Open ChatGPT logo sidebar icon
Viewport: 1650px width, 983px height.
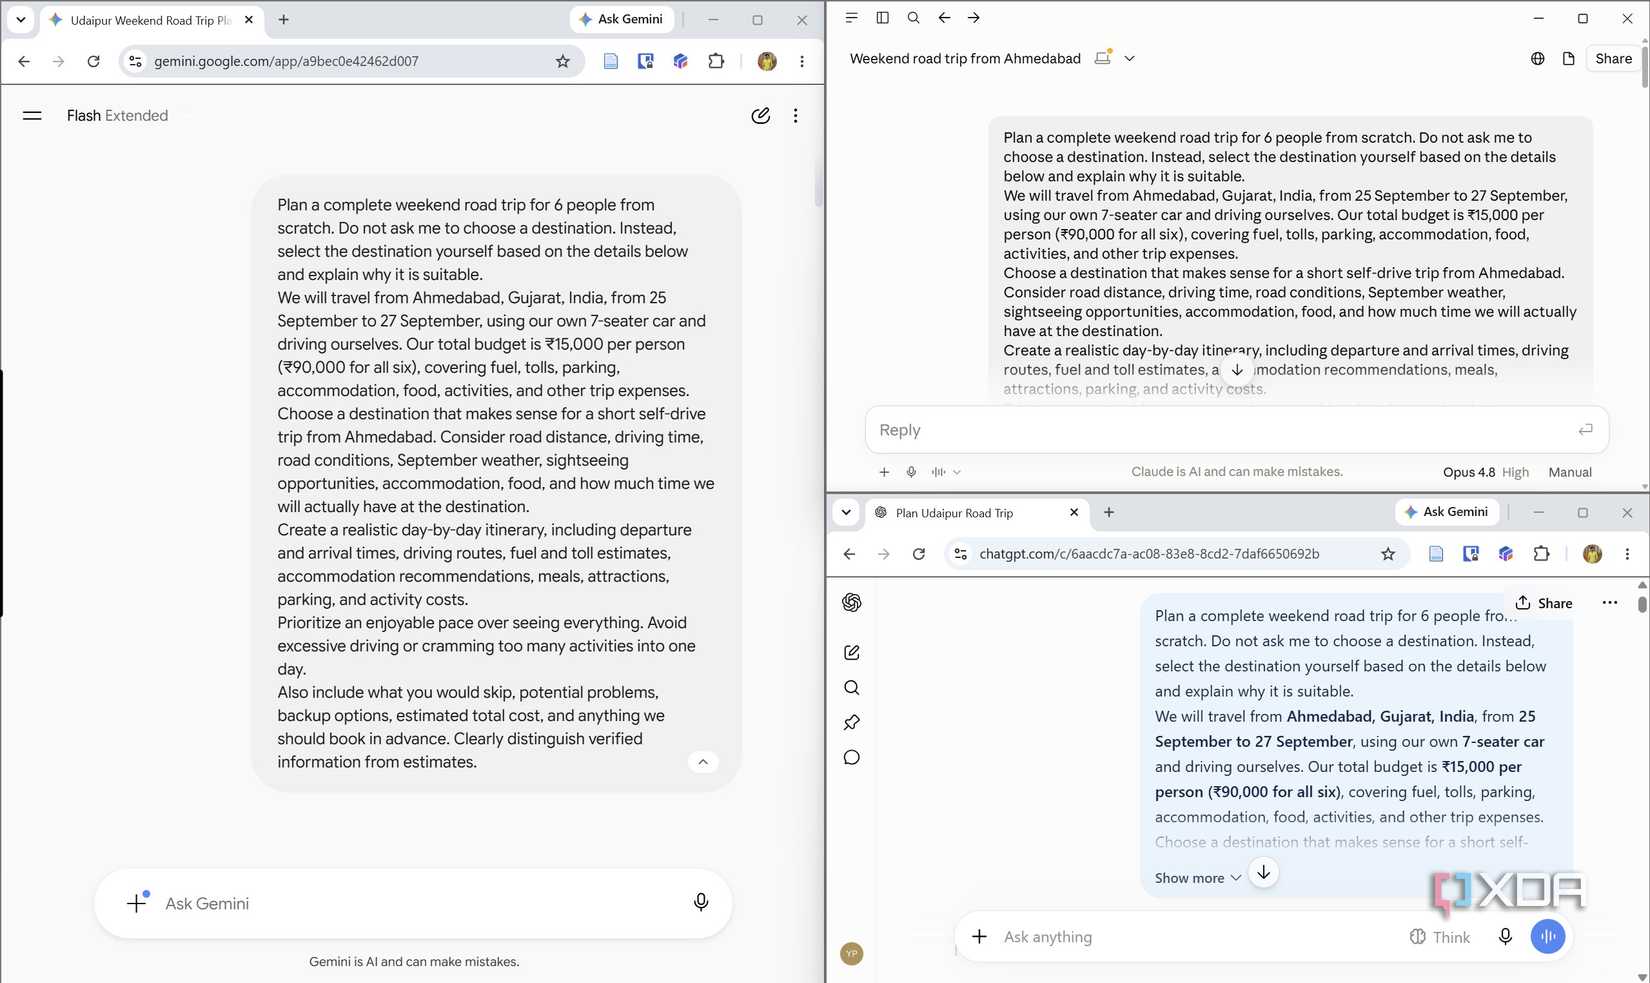(852, 602)
